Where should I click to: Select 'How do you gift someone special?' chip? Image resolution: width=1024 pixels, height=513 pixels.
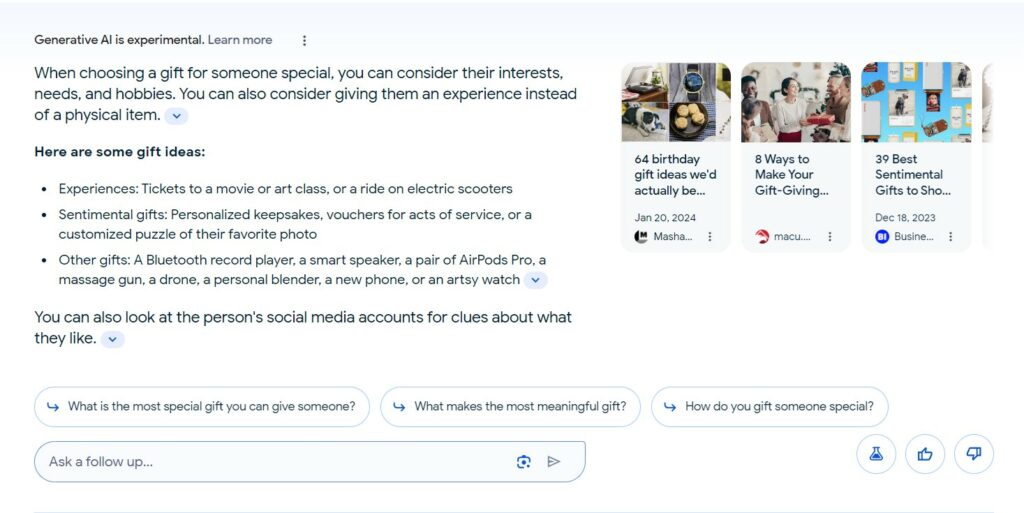click(769, 407)
